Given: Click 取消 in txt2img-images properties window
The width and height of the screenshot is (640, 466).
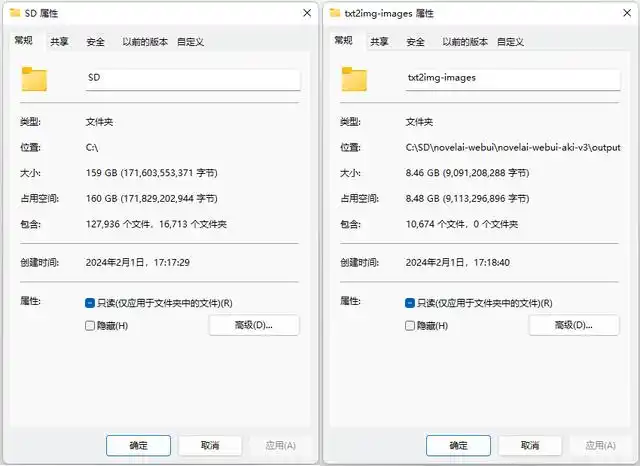Looking at the screenshot, I should [530, 445].
